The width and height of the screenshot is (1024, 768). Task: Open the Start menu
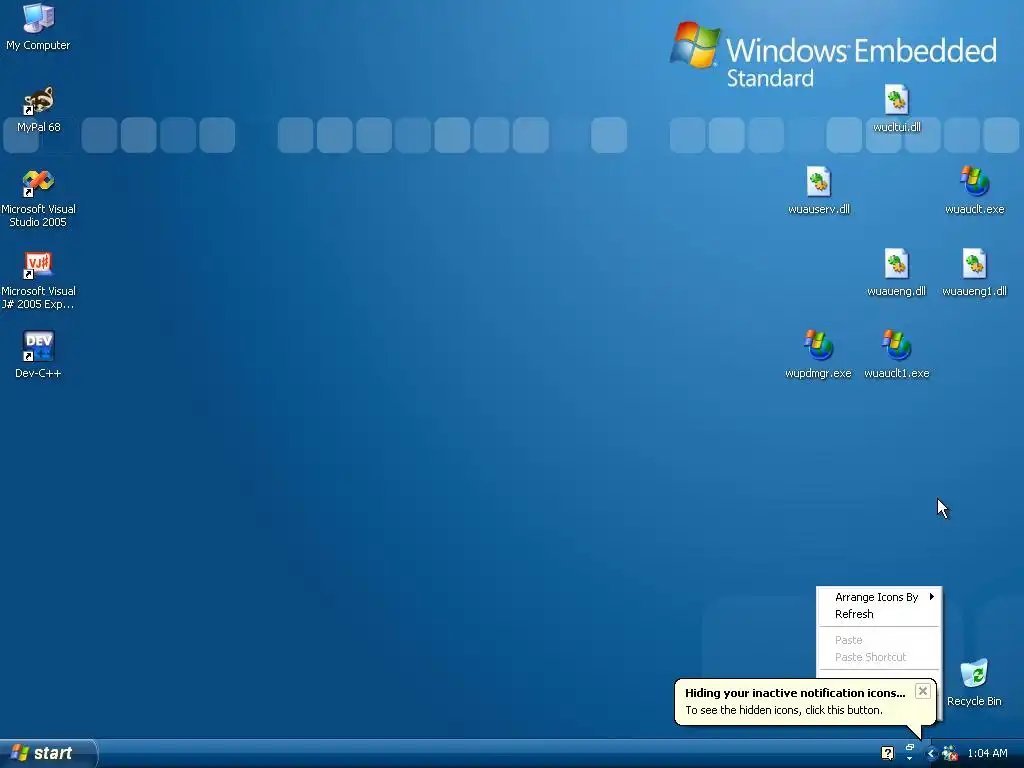(x=48, y=753)
